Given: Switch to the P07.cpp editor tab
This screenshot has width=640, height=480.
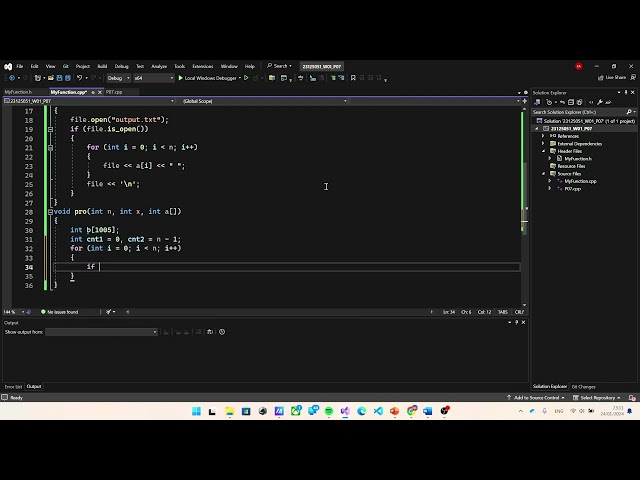Looking at the screenshot, I should (114, 92).
